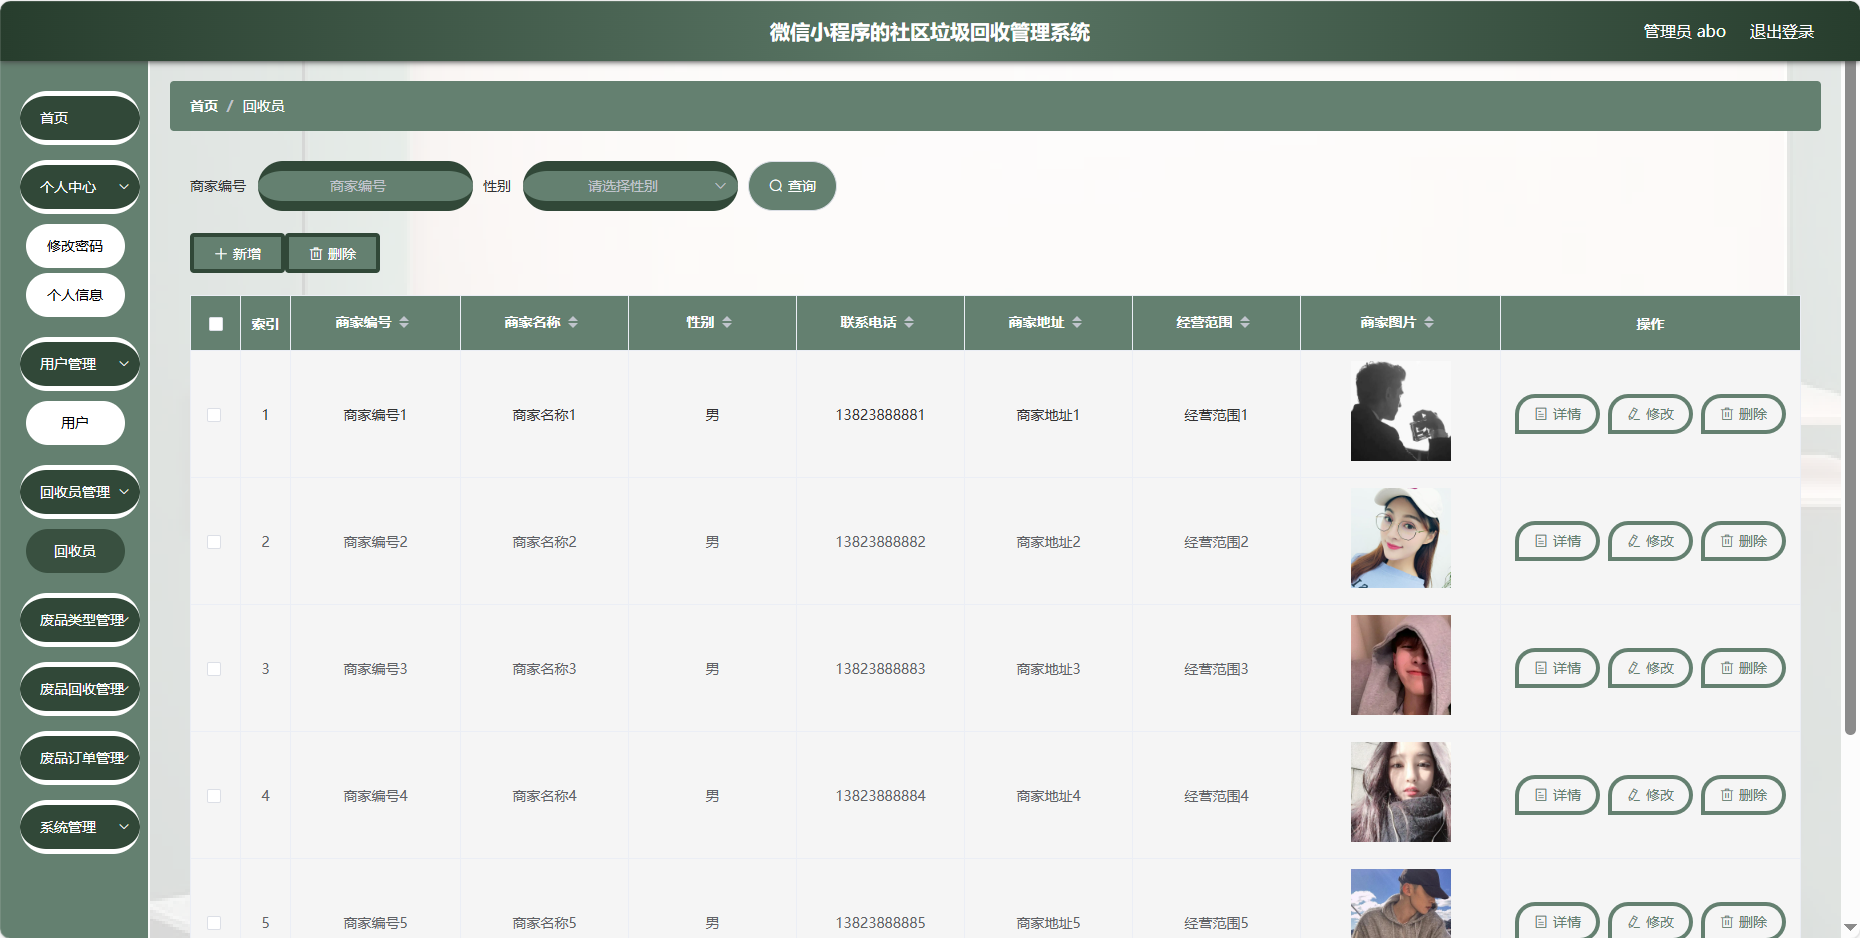Click the 商家名称4 cell
This screenshot has height=938, width=1860.
[x=544, y=796]
